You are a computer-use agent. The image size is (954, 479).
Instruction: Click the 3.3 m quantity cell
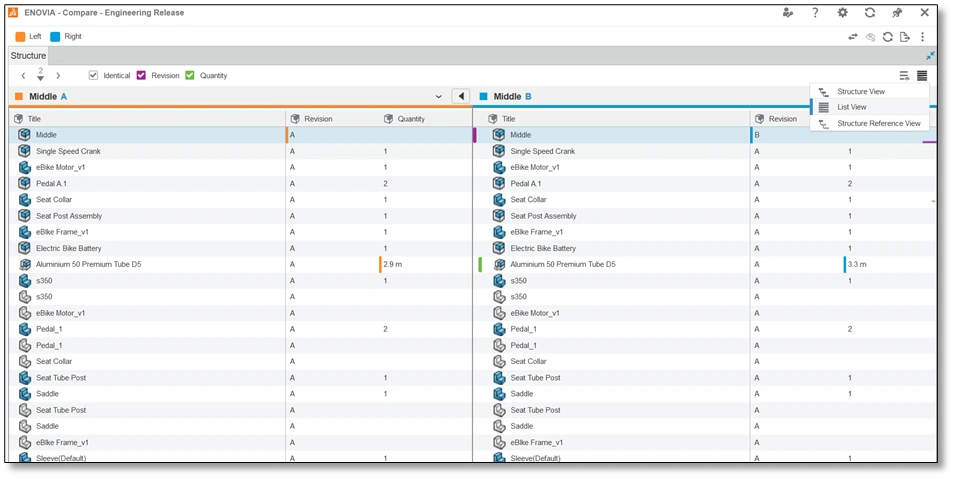point(857,264)
